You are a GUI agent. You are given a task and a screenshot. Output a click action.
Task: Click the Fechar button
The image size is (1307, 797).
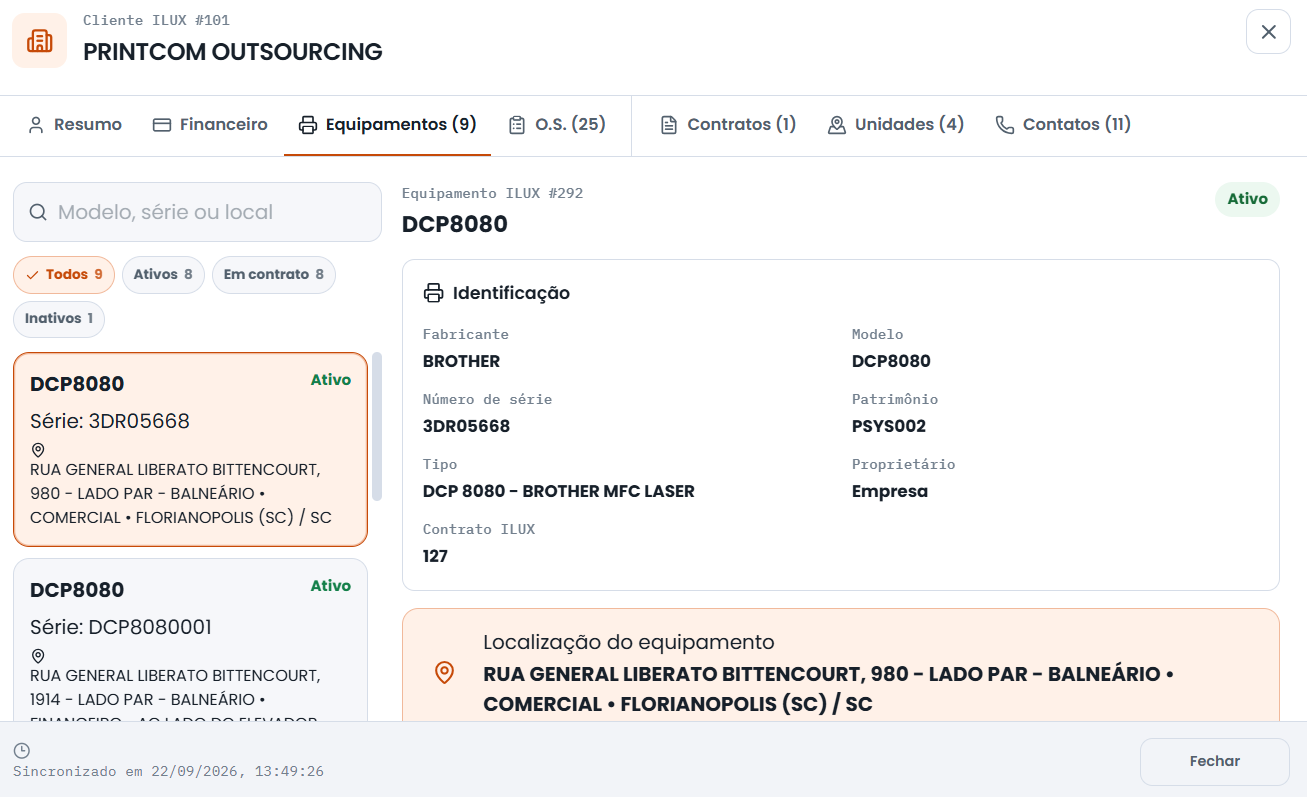1215,762
